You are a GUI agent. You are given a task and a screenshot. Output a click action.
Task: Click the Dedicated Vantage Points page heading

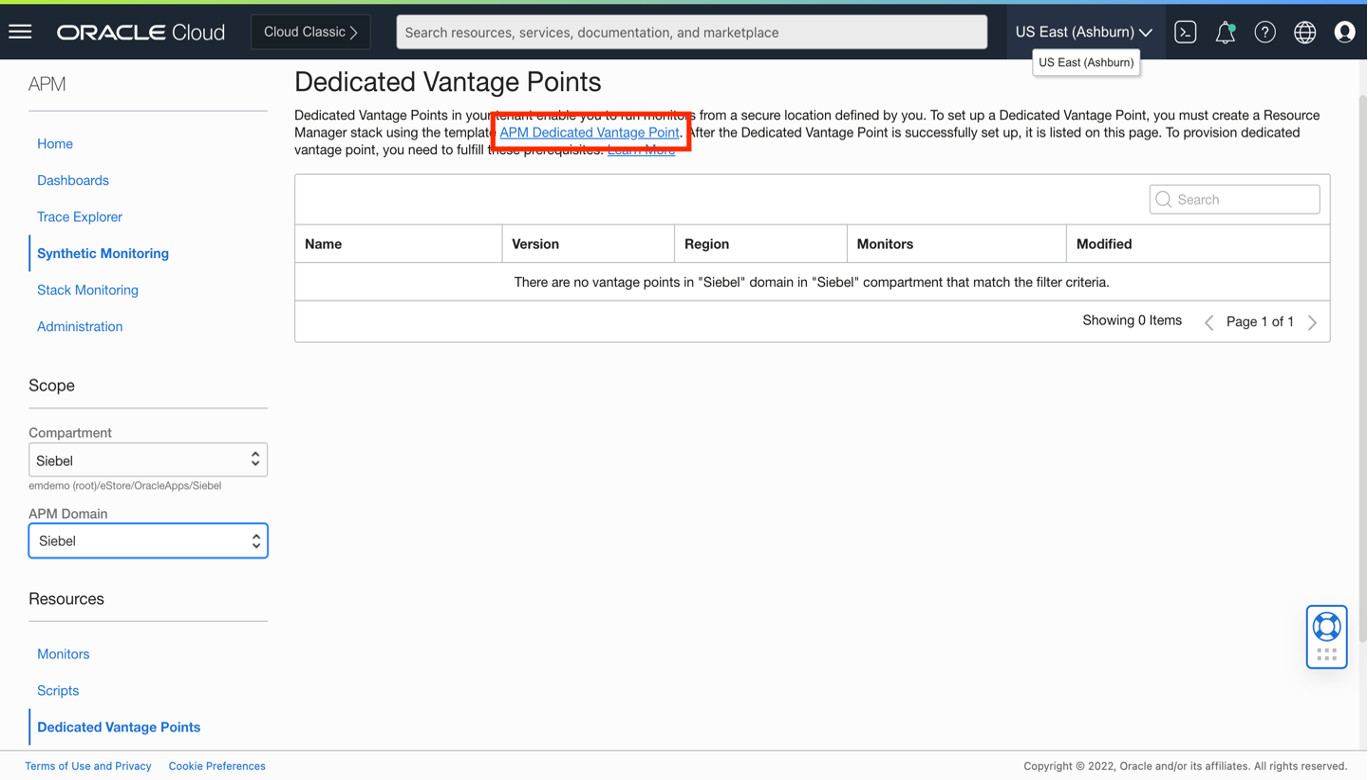(x=448, y=82)
